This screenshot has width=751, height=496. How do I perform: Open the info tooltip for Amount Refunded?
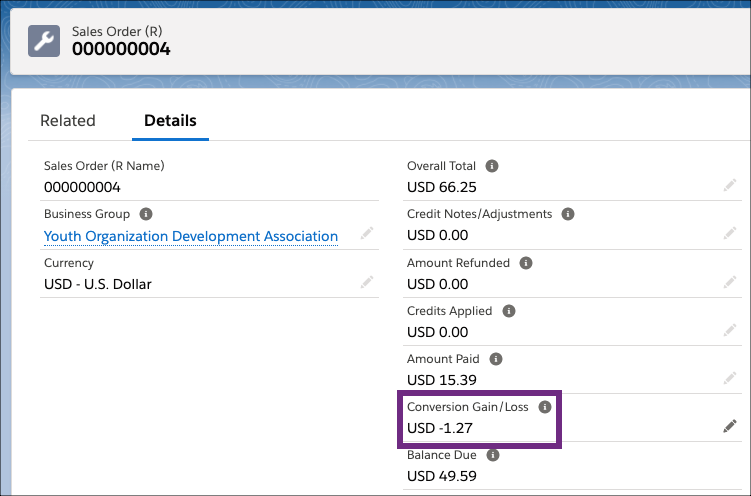click(526, 263)
